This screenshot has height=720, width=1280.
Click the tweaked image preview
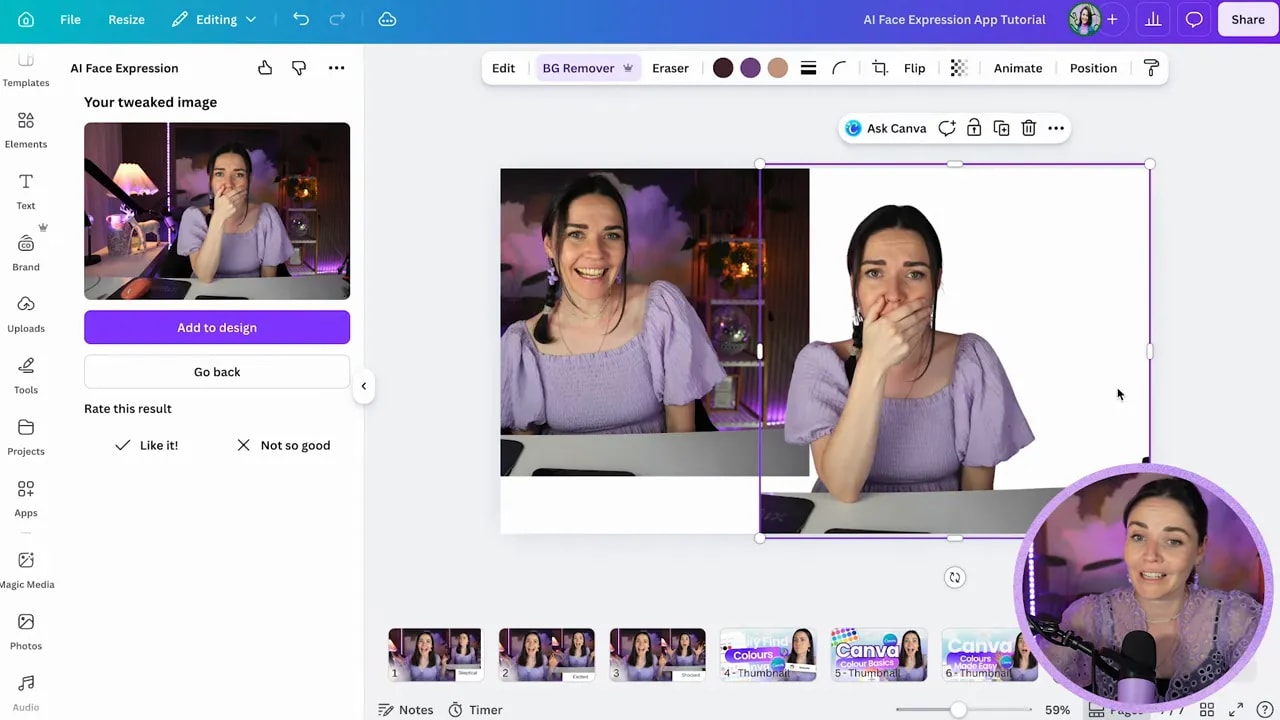tap(217, 211)
